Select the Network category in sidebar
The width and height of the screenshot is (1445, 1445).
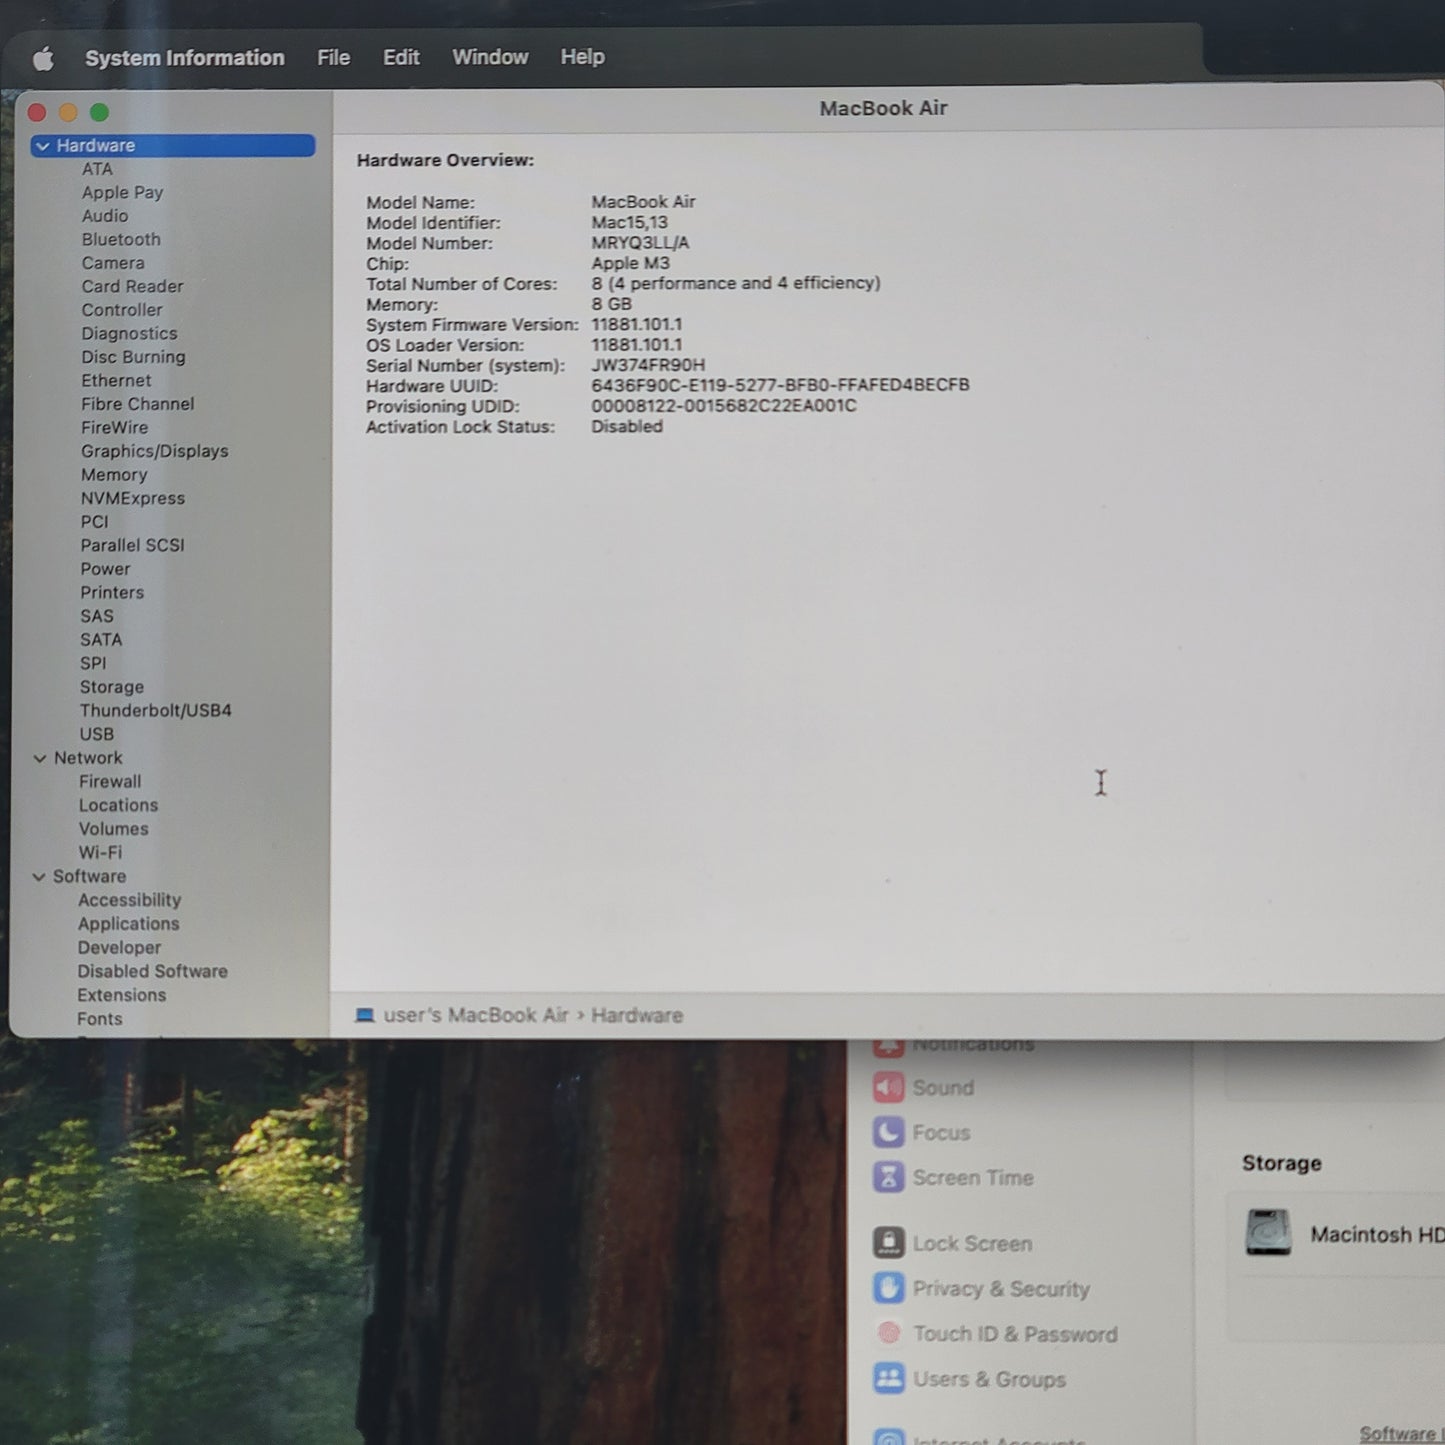click(x=88, y=758)
